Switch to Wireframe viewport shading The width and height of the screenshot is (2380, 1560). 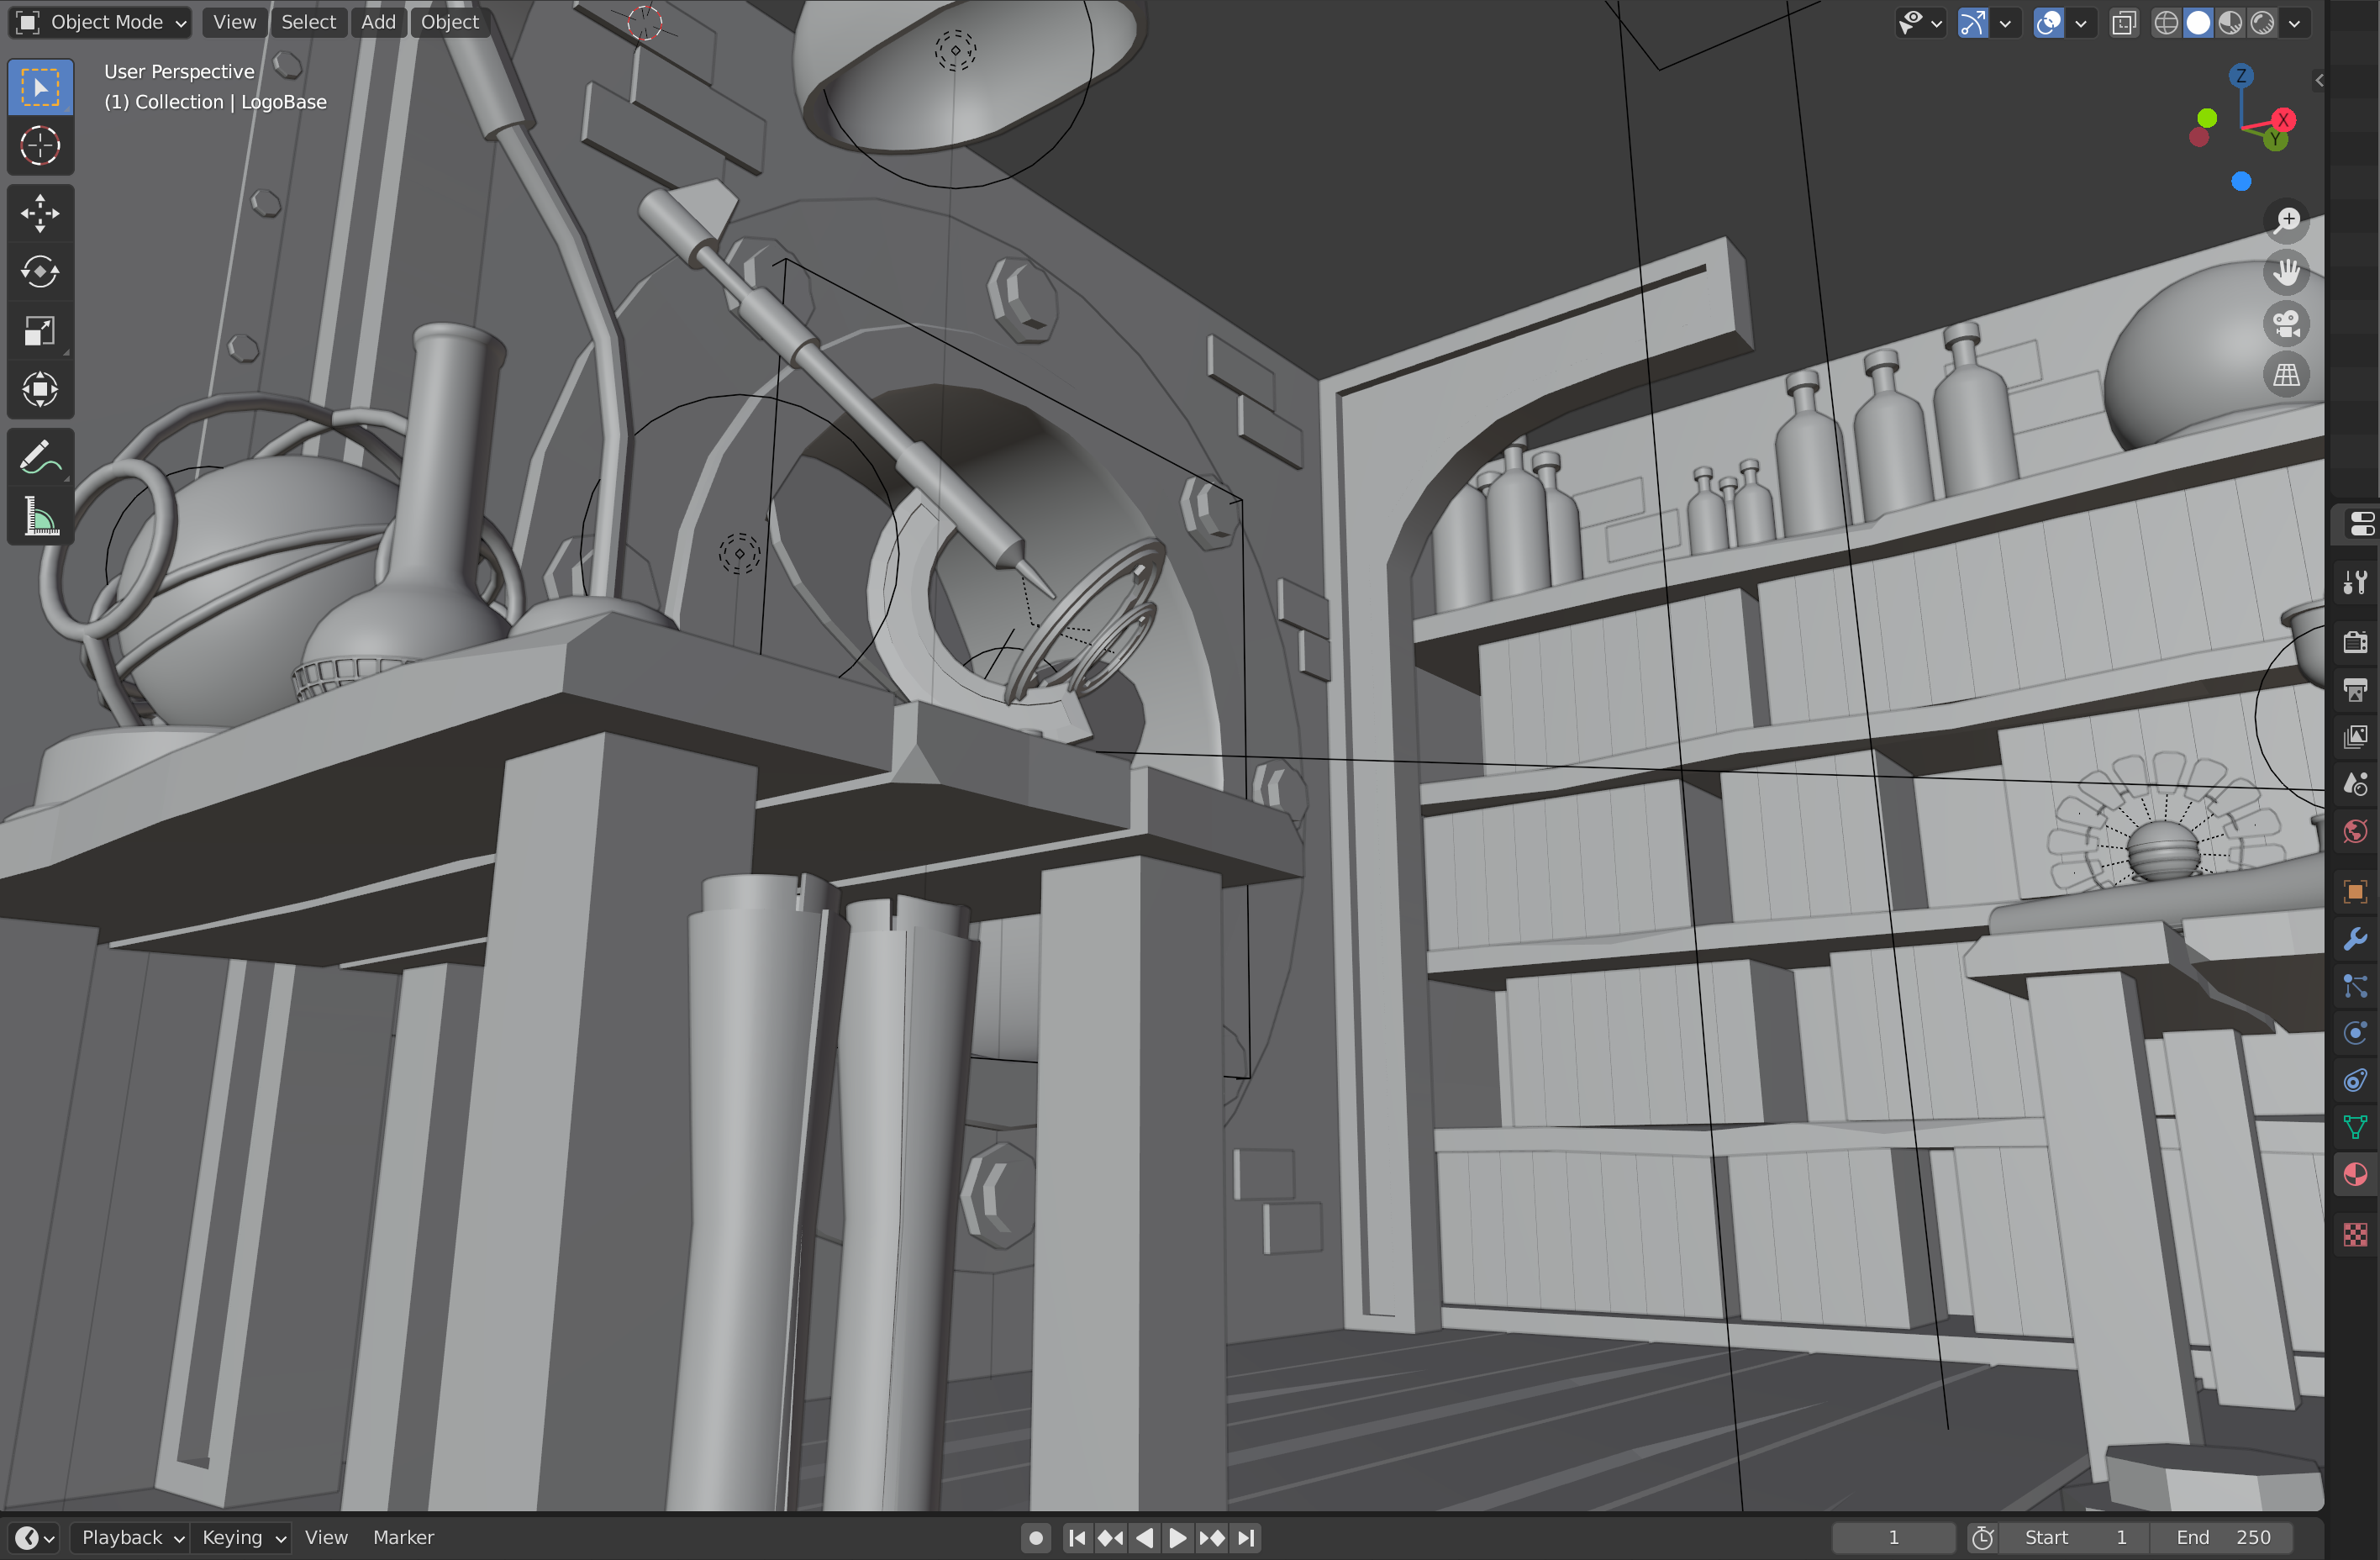pyautogui.click(x=2166, y=23)
